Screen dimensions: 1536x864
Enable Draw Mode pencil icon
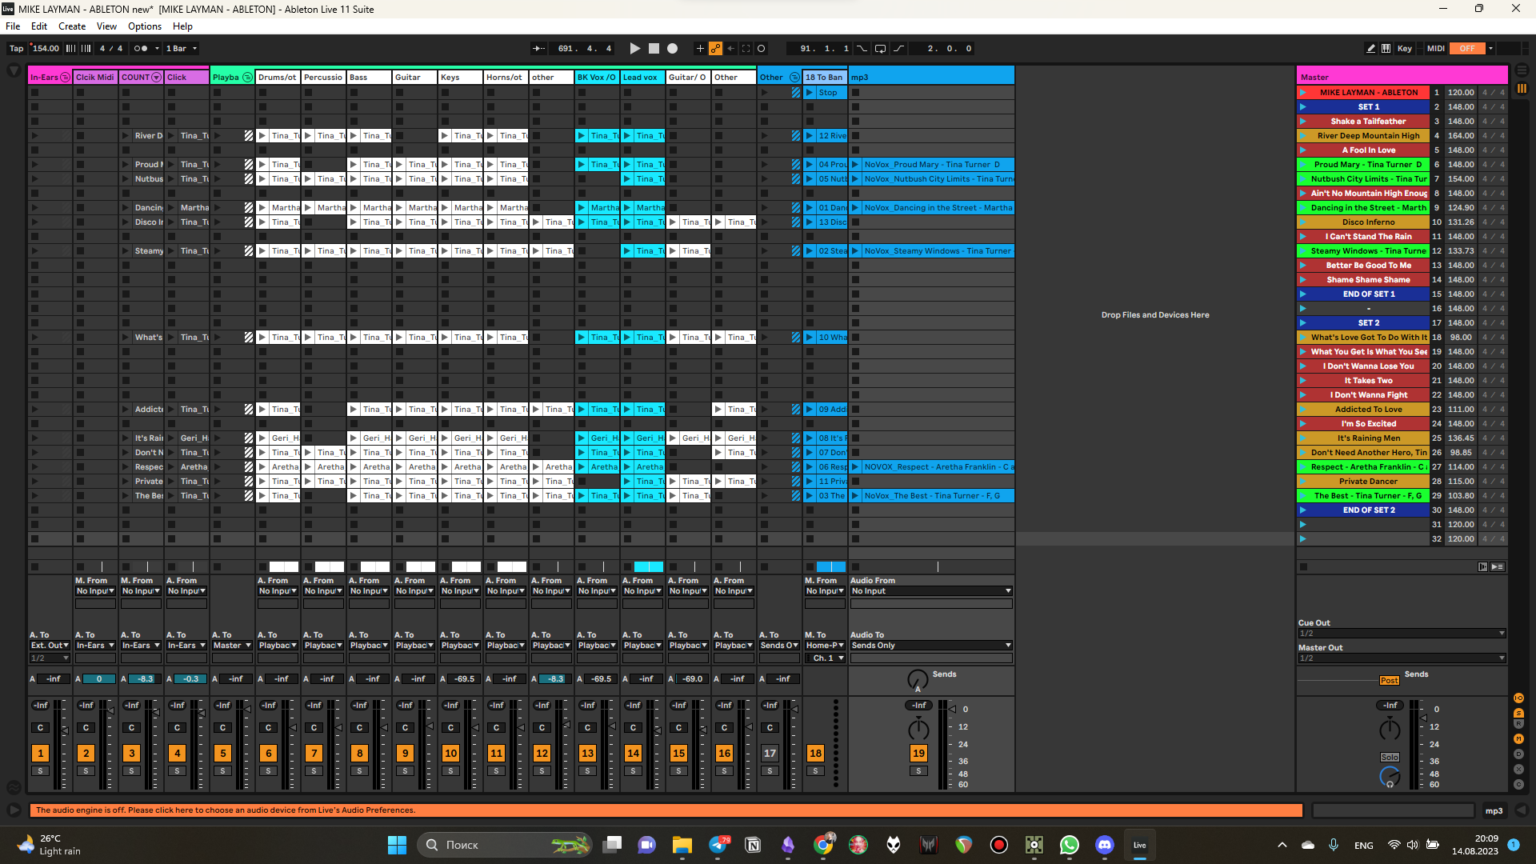tap(1370, 48)
